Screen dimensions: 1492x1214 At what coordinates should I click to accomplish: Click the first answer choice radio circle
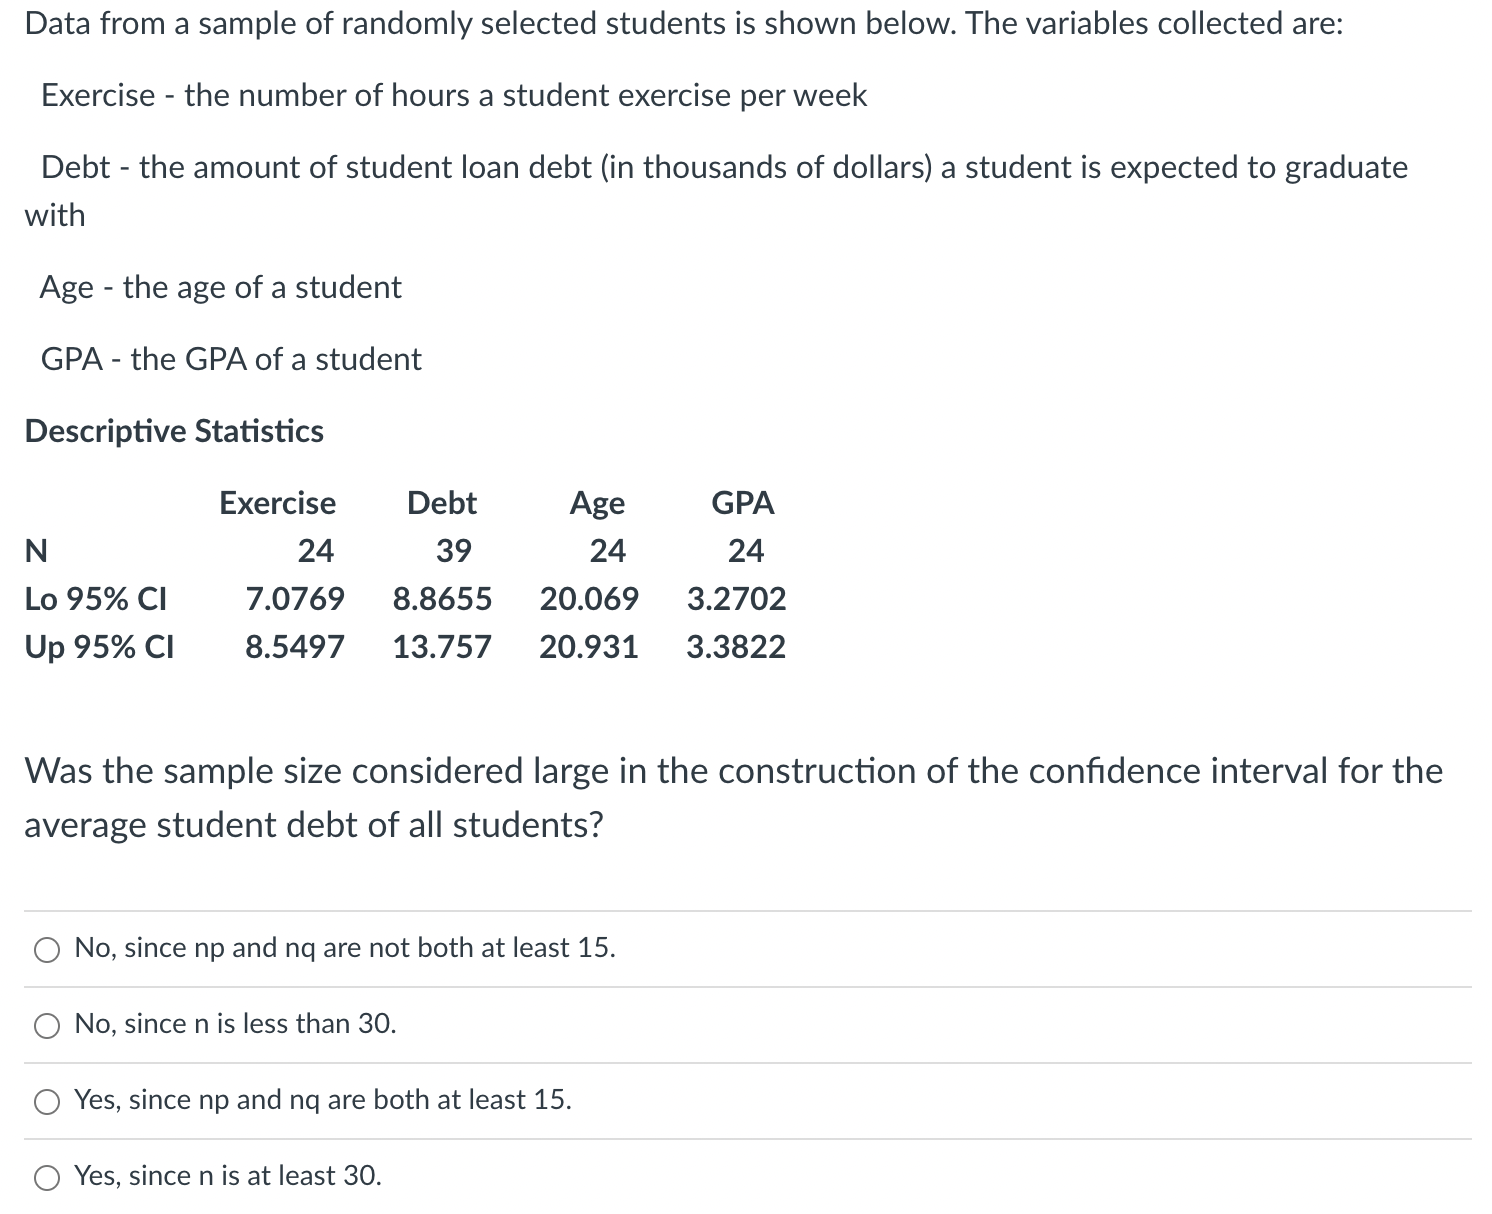[46, 950]
